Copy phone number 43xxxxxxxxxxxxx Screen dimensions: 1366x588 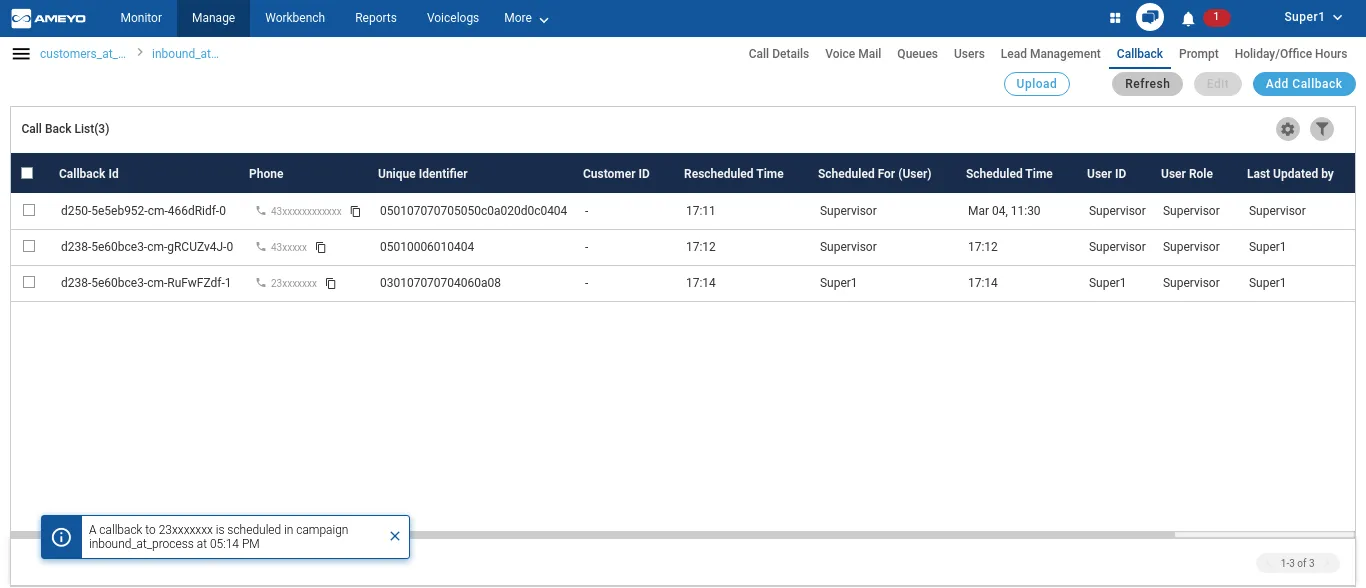(x=355, y=212)
